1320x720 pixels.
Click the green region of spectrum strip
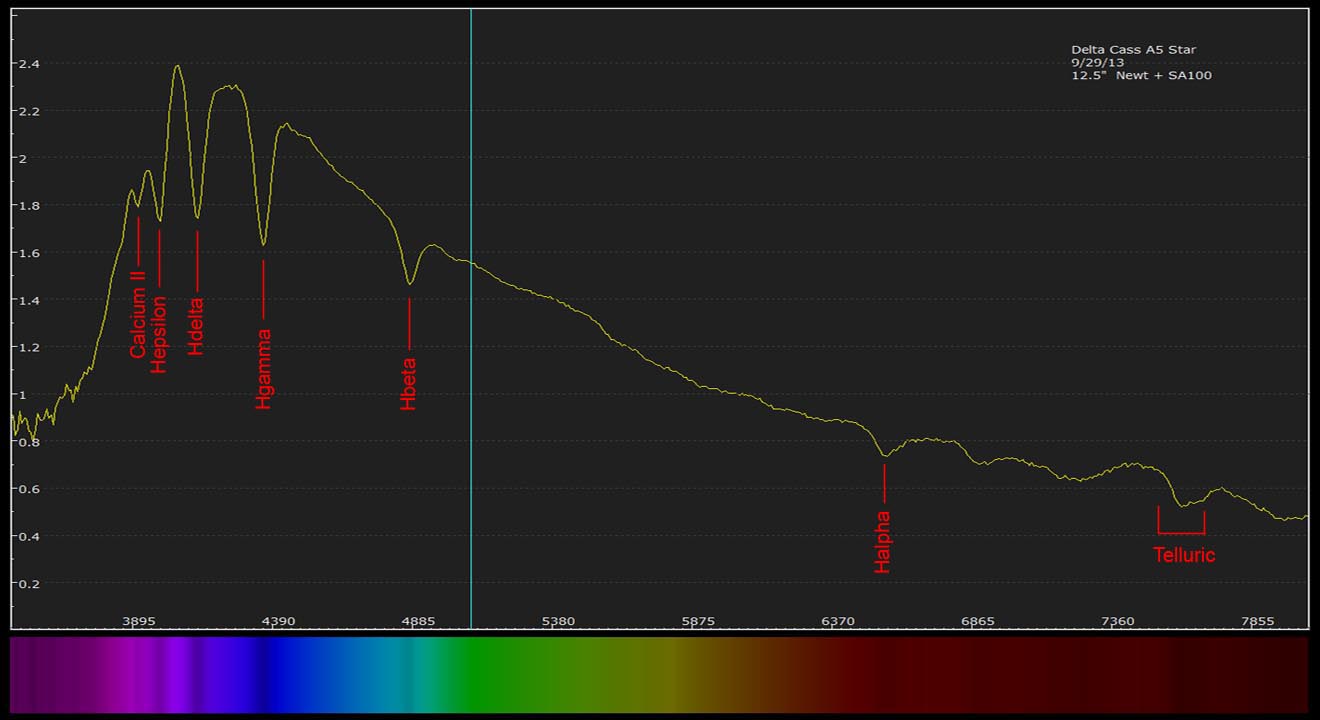click(x=500, y=674)
